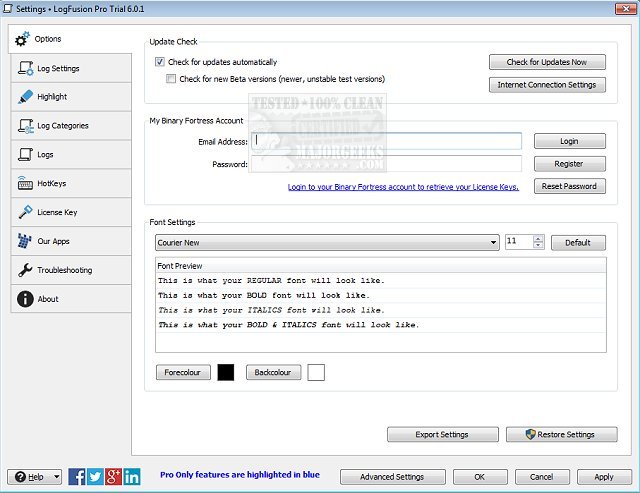Screen dimensions: 640x493
Task: Open the About tab
Action: 71,299
